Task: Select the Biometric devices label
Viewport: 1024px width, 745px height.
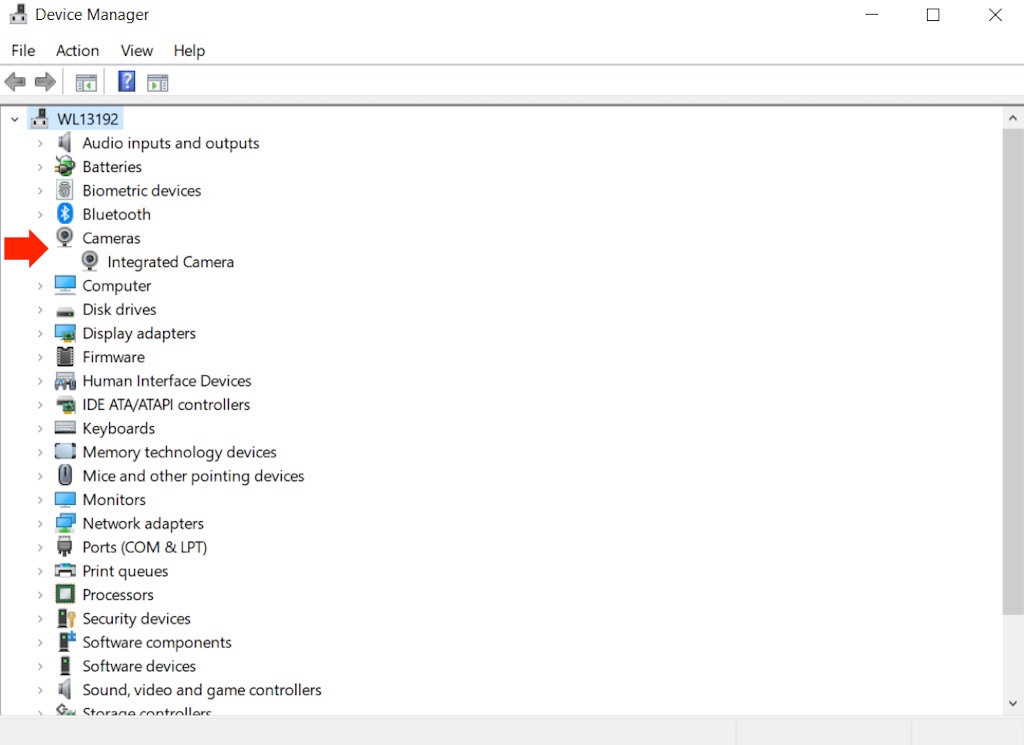Action: pos(142,191)
